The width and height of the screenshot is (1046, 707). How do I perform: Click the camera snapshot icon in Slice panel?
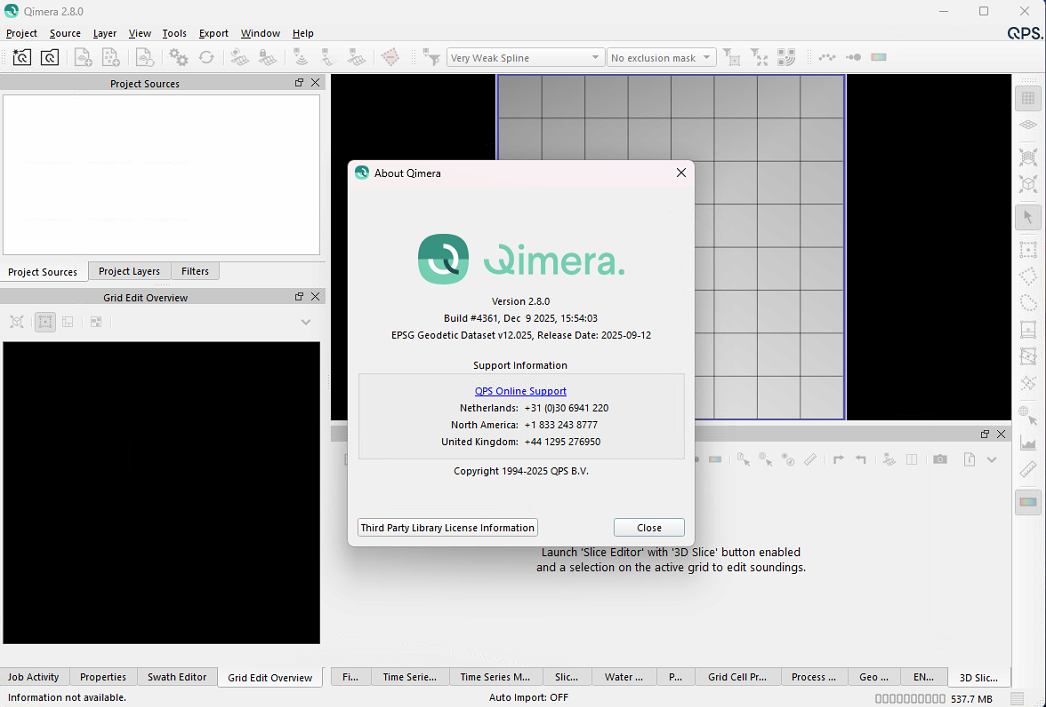click(940, 460)
